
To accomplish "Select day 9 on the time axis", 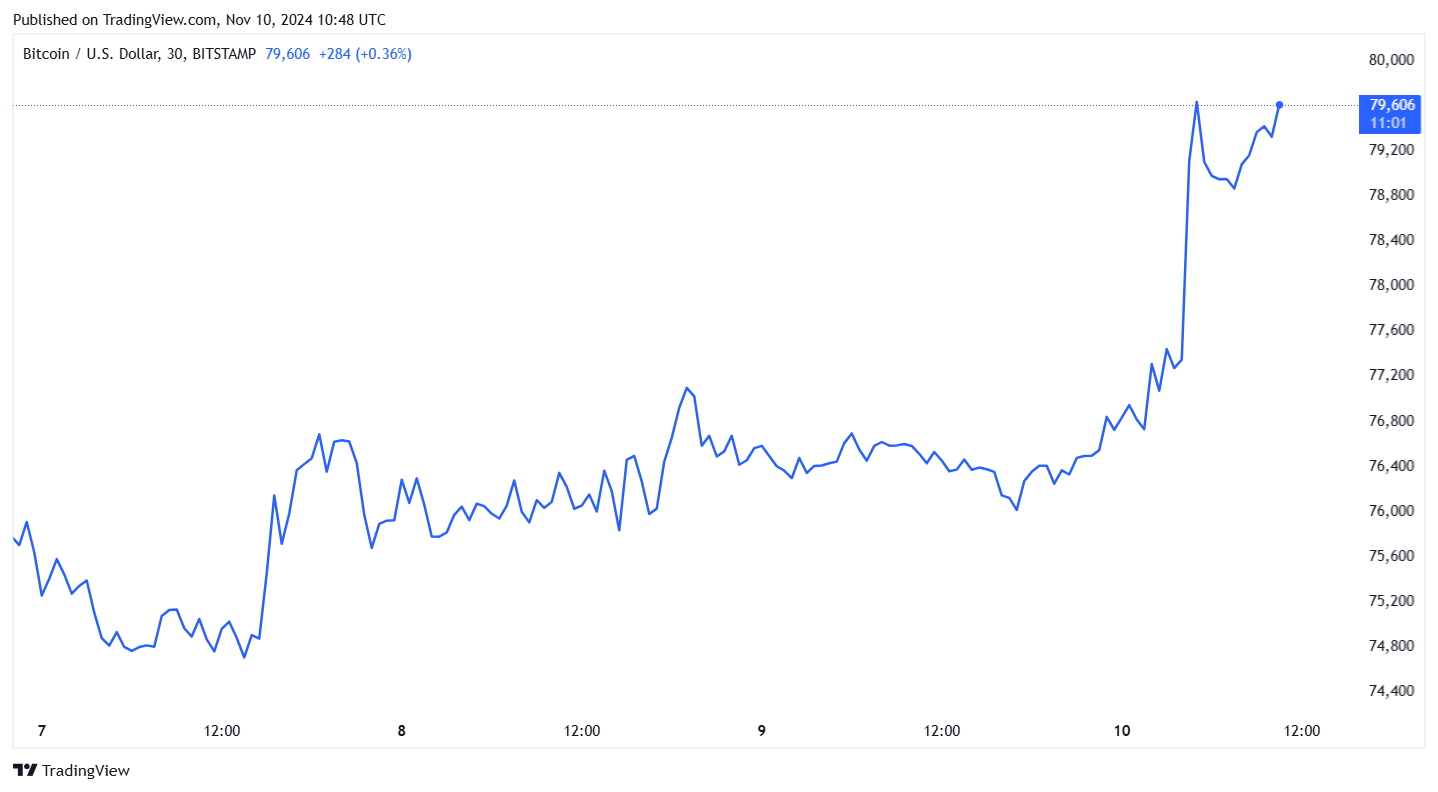I will pyautogui.click(x=761, y=731).
